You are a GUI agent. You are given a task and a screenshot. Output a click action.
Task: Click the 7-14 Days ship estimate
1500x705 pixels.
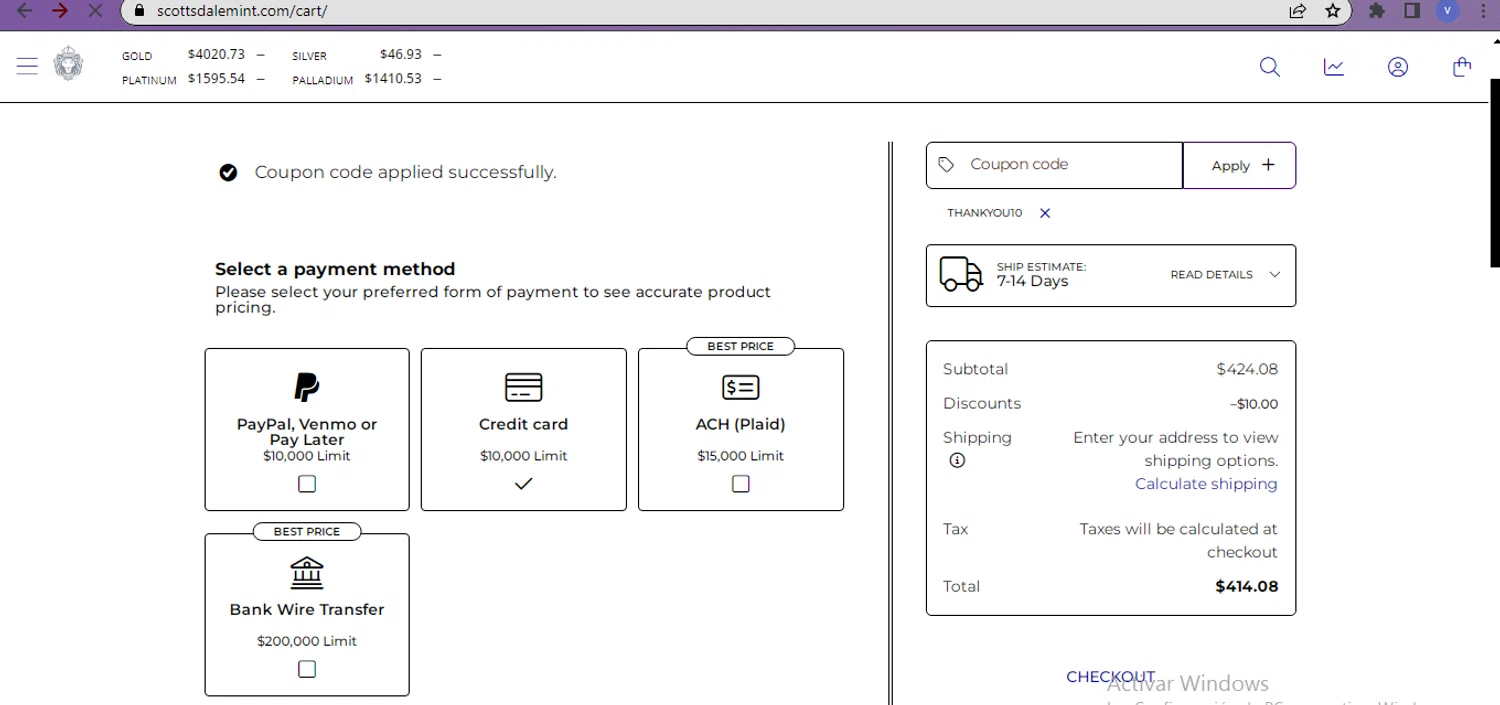[1032, 281]
